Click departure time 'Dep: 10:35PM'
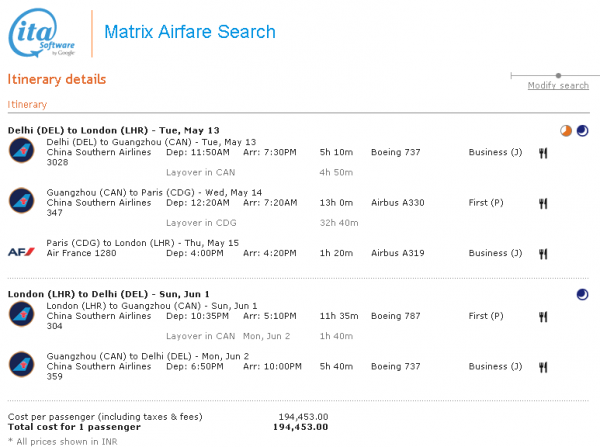This screenshot has height=447, width=600. coord(197,316)
